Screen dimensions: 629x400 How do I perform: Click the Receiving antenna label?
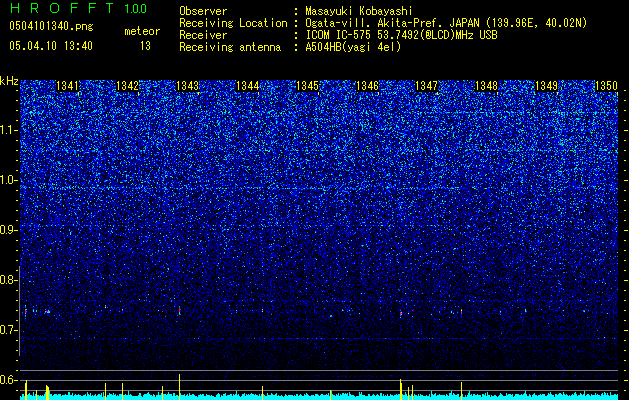coord(230,47)
